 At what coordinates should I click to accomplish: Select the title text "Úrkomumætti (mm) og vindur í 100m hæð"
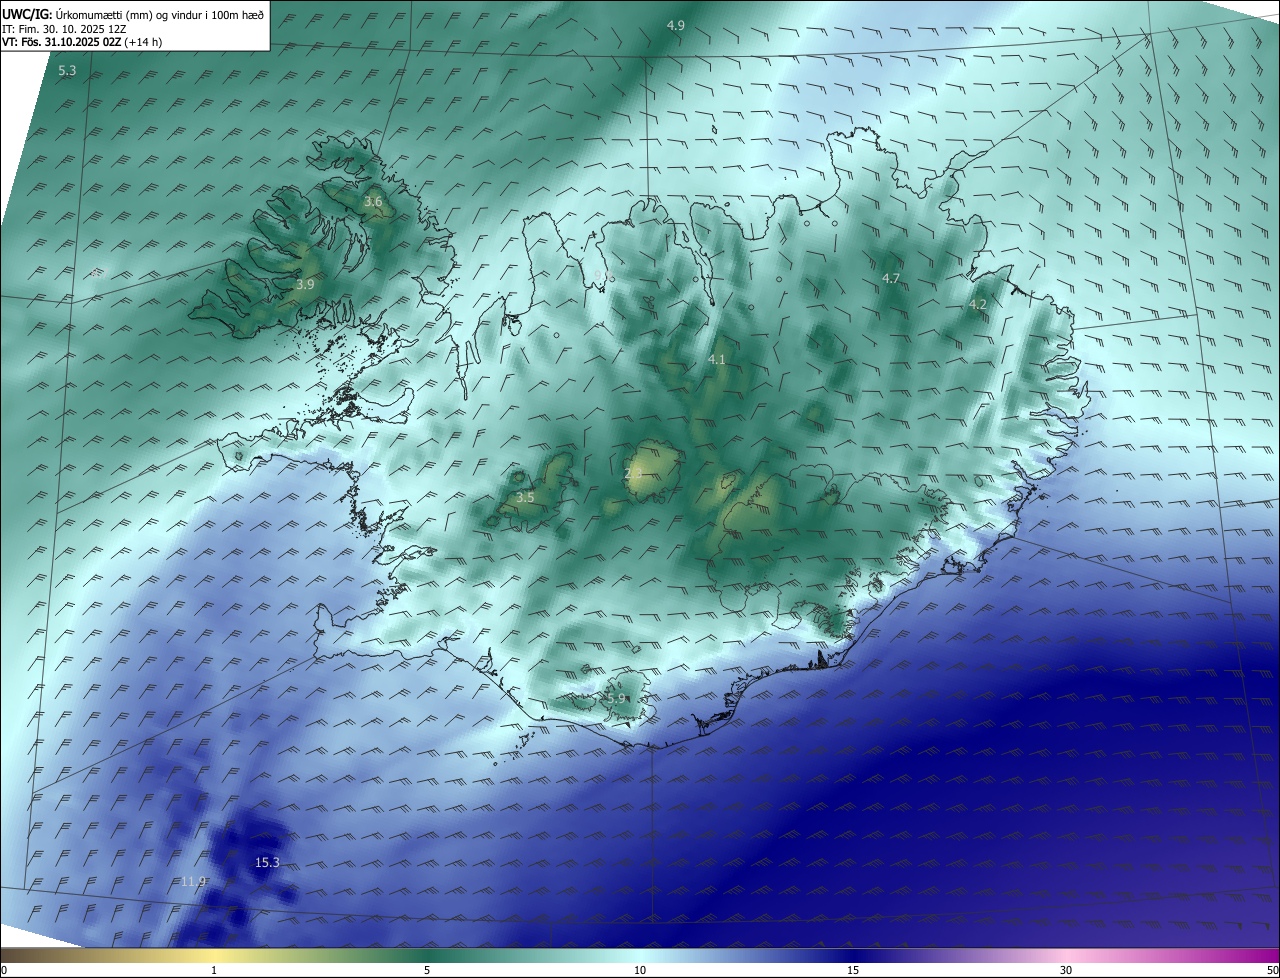tap(160, 14)
